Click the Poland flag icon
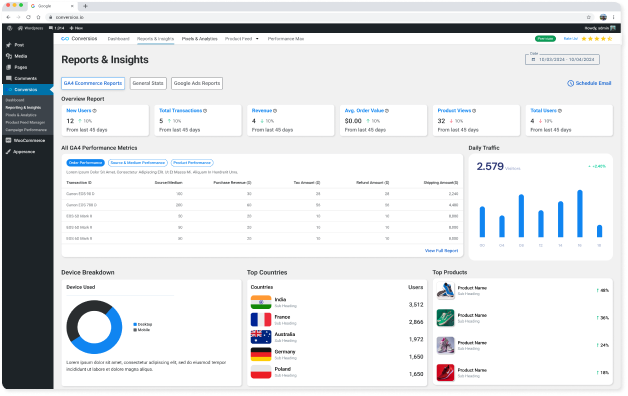Screen dimensions: 628x396 point(261,372)
